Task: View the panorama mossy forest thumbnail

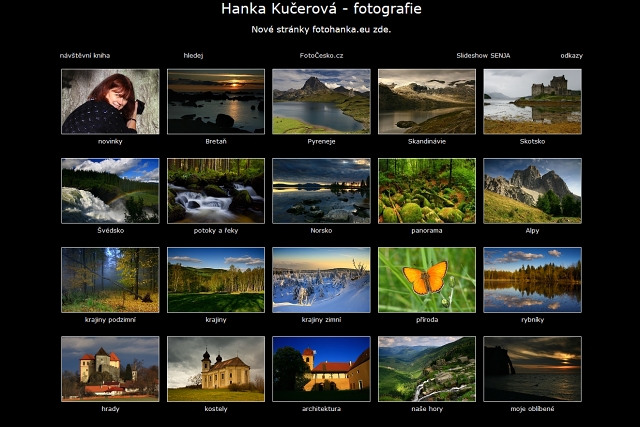Action: [427, 191]
